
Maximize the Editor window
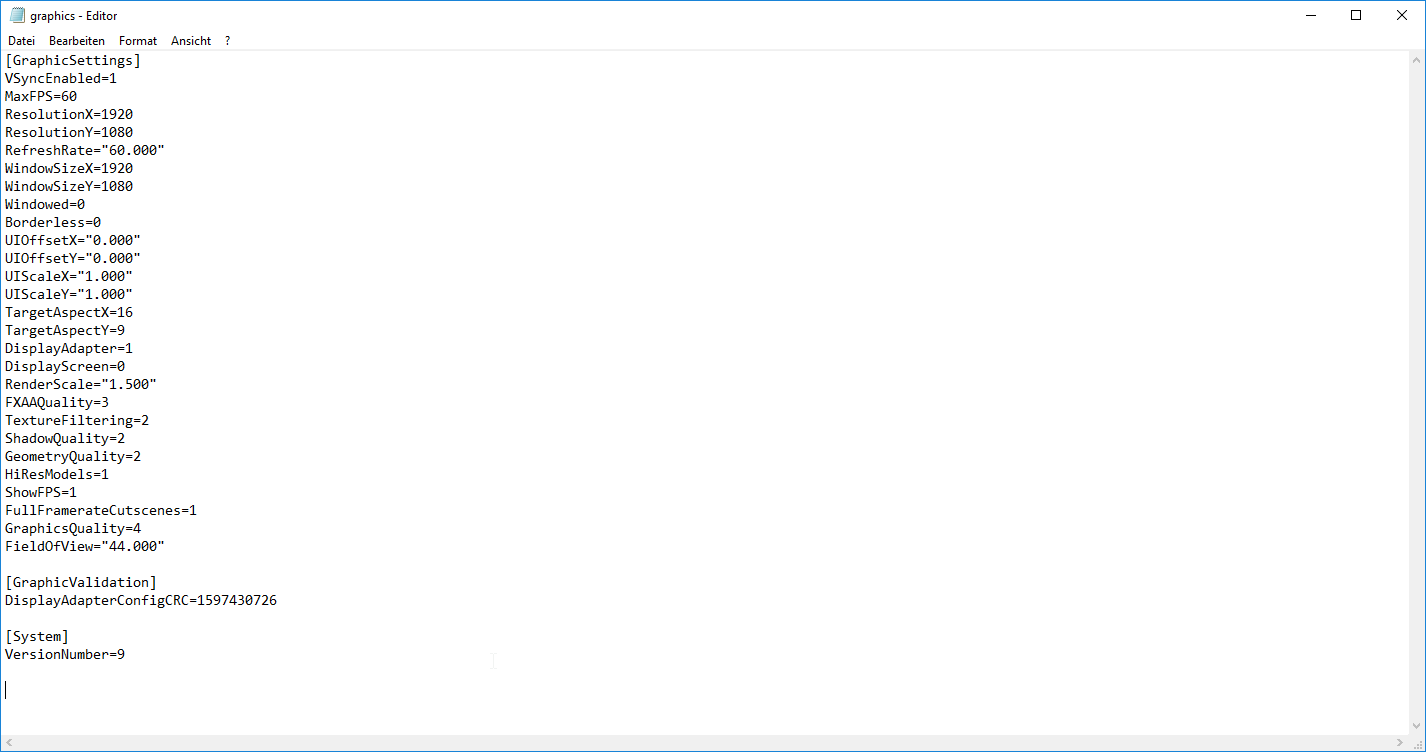[x=1356, y=15]
